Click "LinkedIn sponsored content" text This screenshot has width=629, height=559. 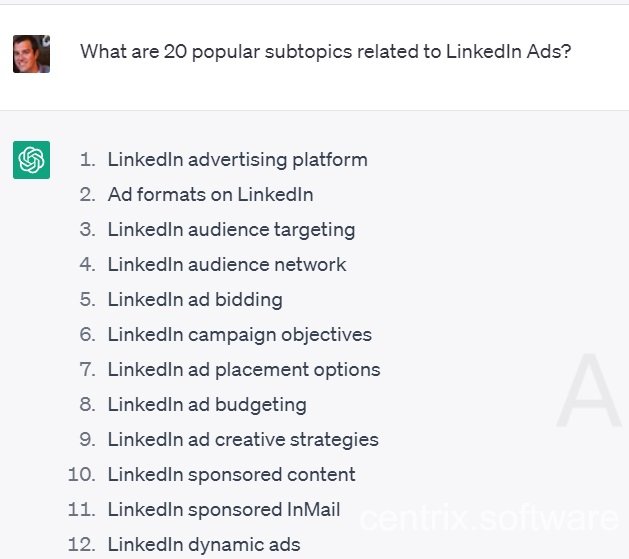point(231,475)
